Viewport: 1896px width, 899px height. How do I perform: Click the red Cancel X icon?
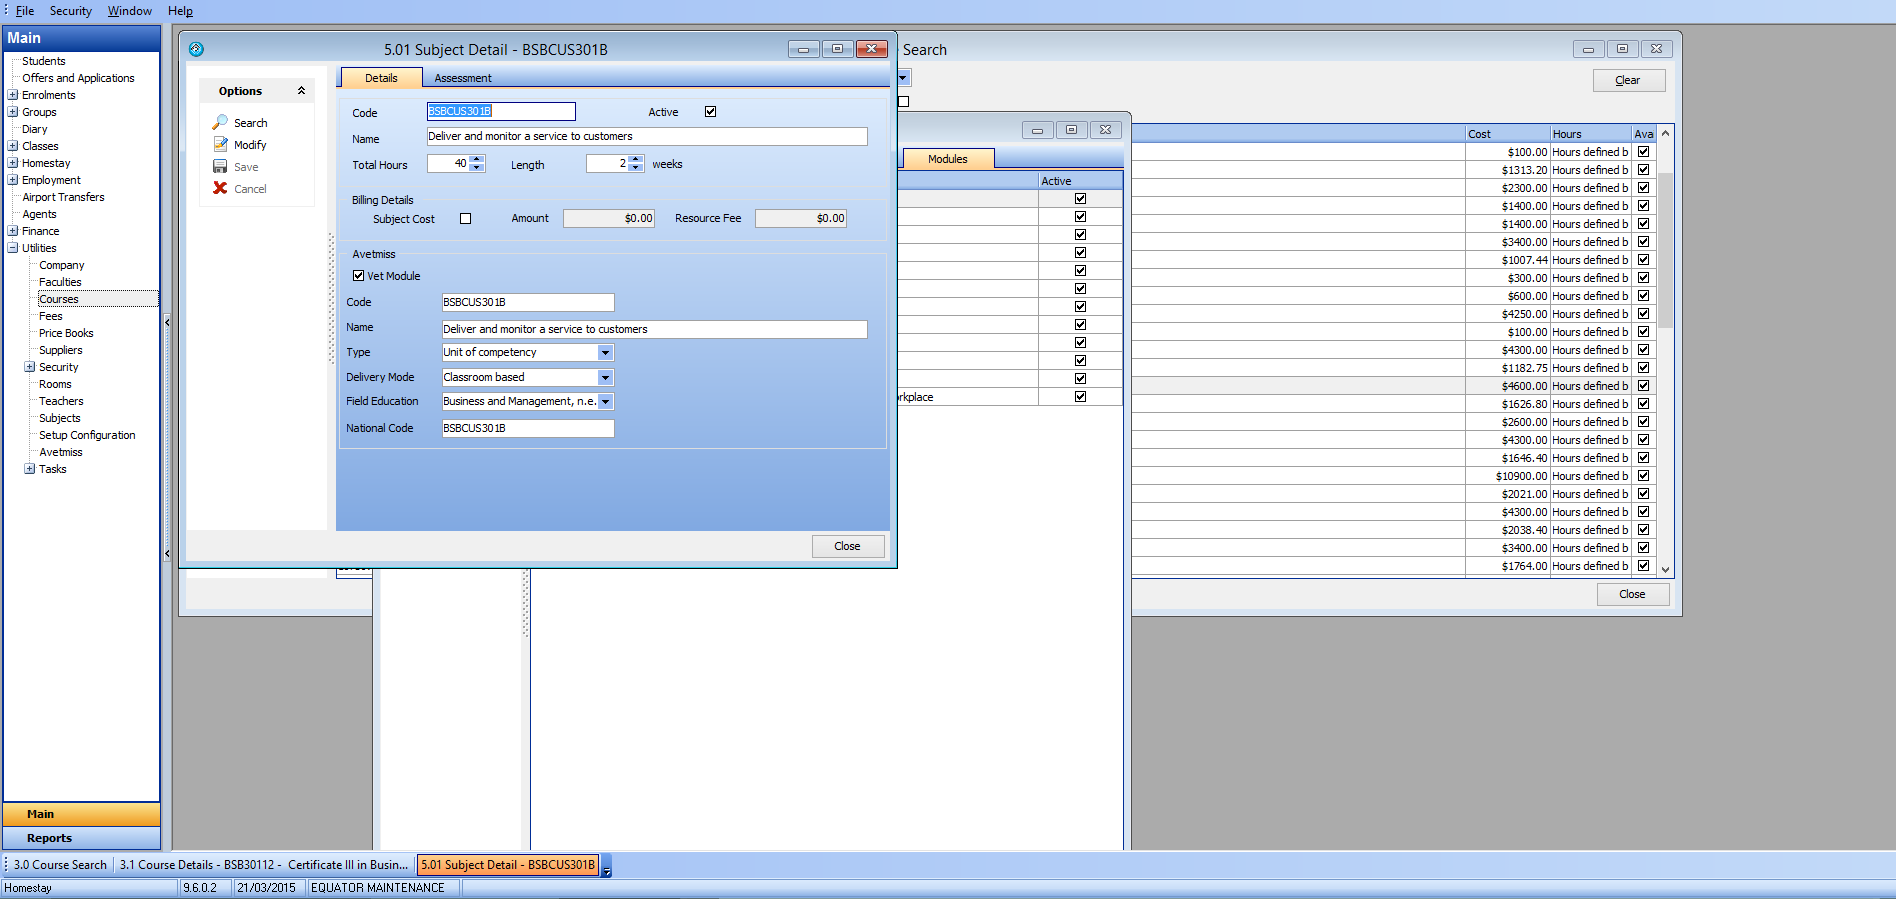coord(220,188)
